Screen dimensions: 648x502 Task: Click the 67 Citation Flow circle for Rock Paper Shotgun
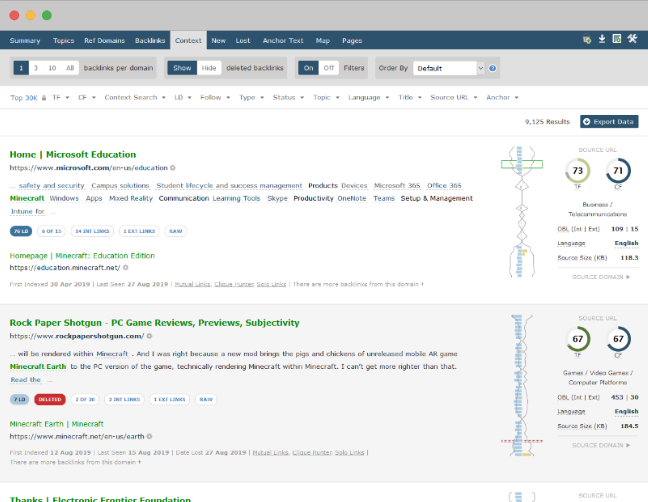tap(618, 339)
